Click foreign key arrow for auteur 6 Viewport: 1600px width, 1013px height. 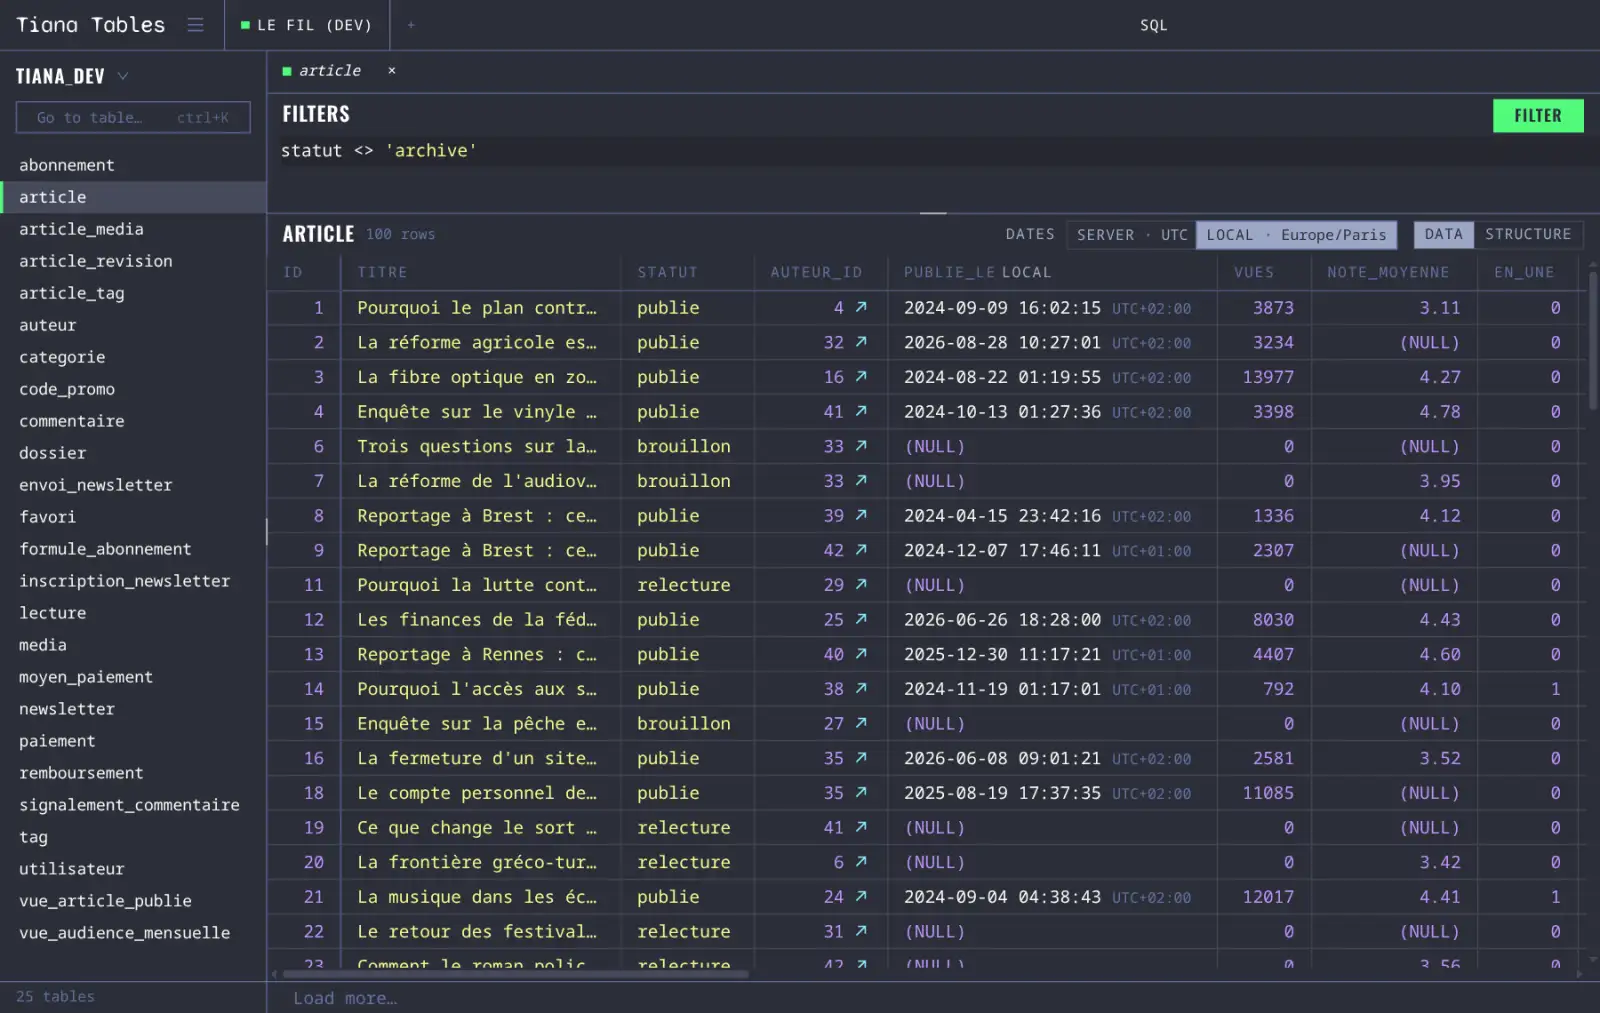[861, 862]
